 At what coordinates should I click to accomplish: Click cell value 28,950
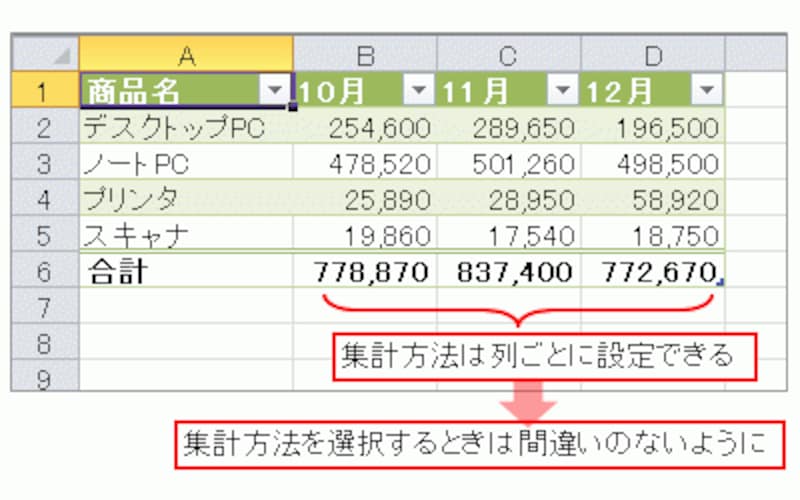[x=509, y=197]
